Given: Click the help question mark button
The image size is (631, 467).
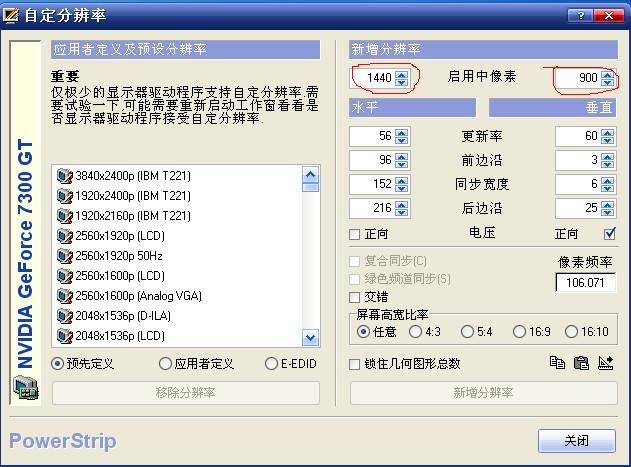Looking at the screenshot, I should pos(580,16).
